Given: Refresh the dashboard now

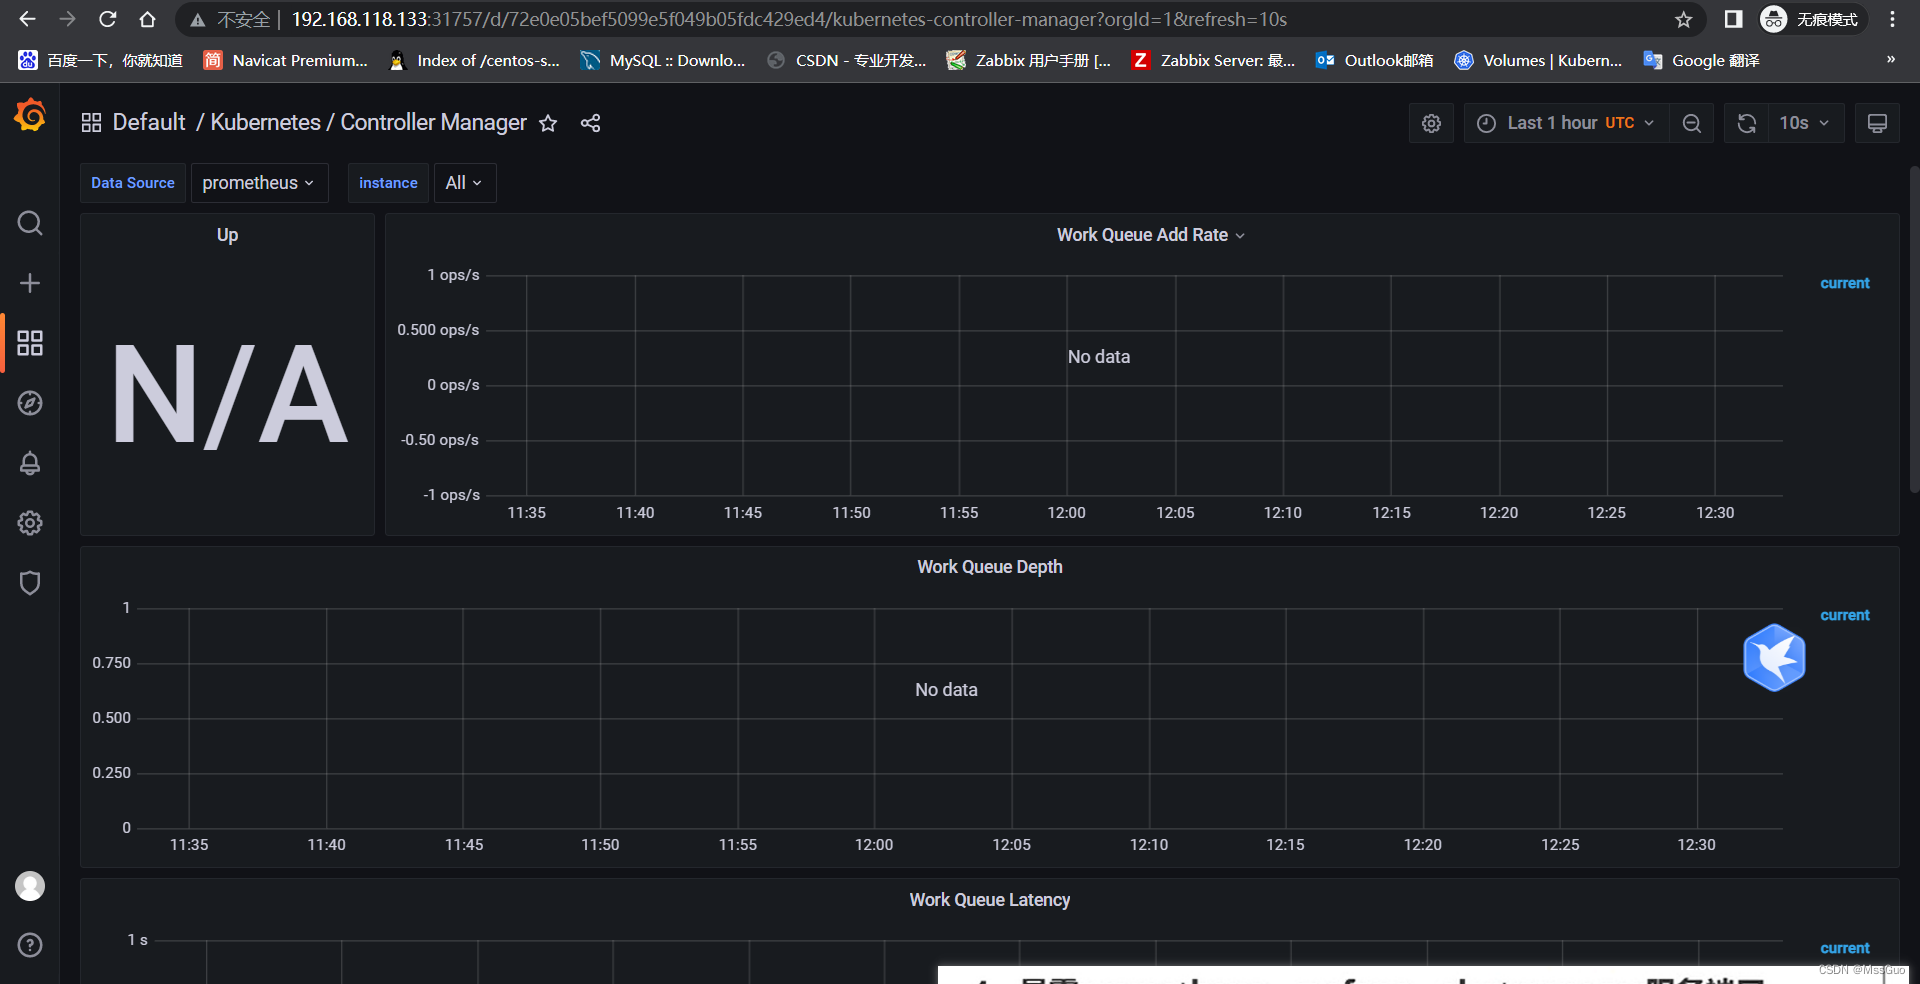Looking at the screenshot, I should click(1747, 123).
